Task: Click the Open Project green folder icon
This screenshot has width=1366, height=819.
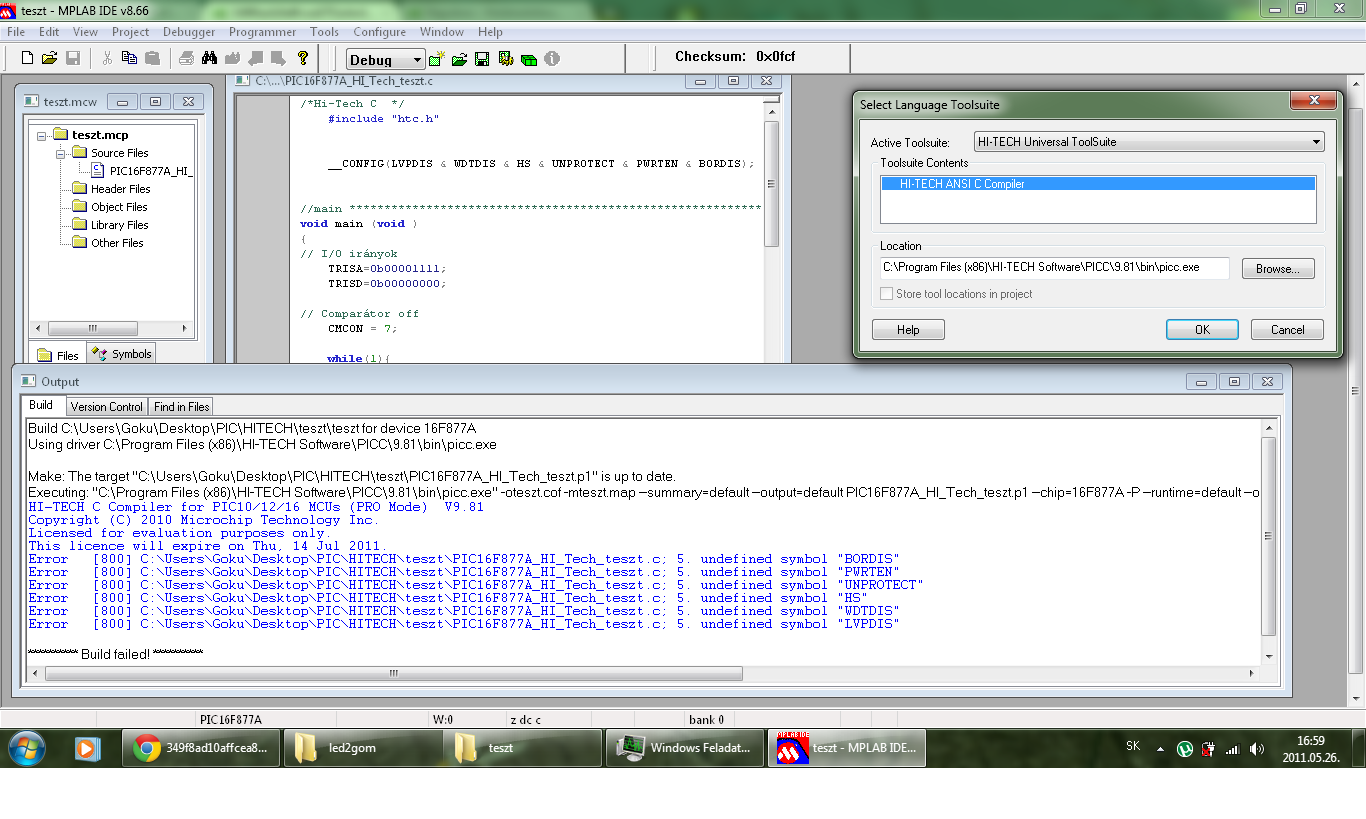Action: coord(459,59)
